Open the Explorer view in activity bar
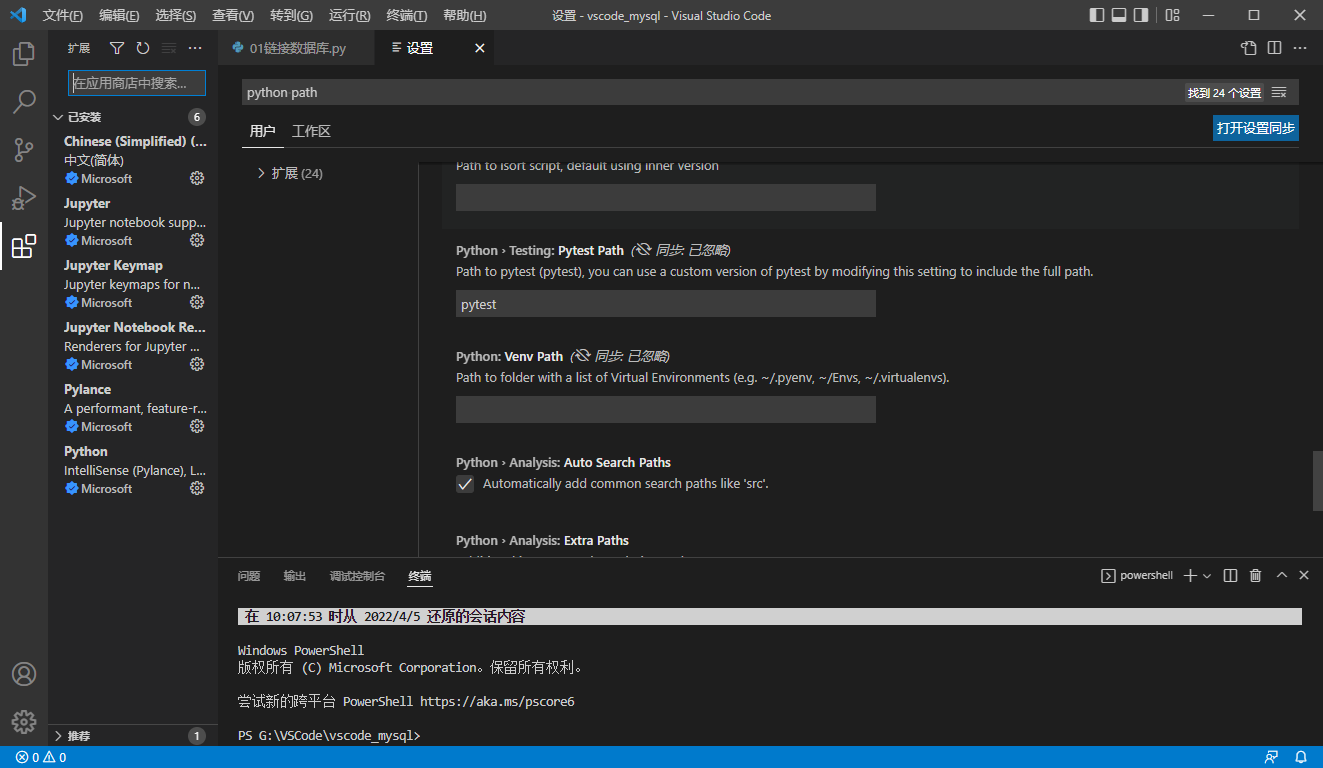This screenshot has height=768, width=1323. [24, 54]
